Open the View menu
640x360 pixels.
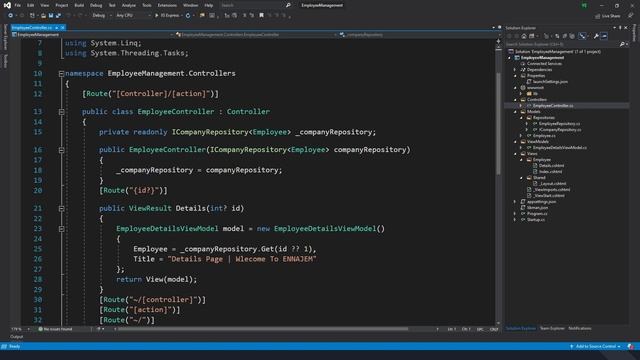(44, 5)
